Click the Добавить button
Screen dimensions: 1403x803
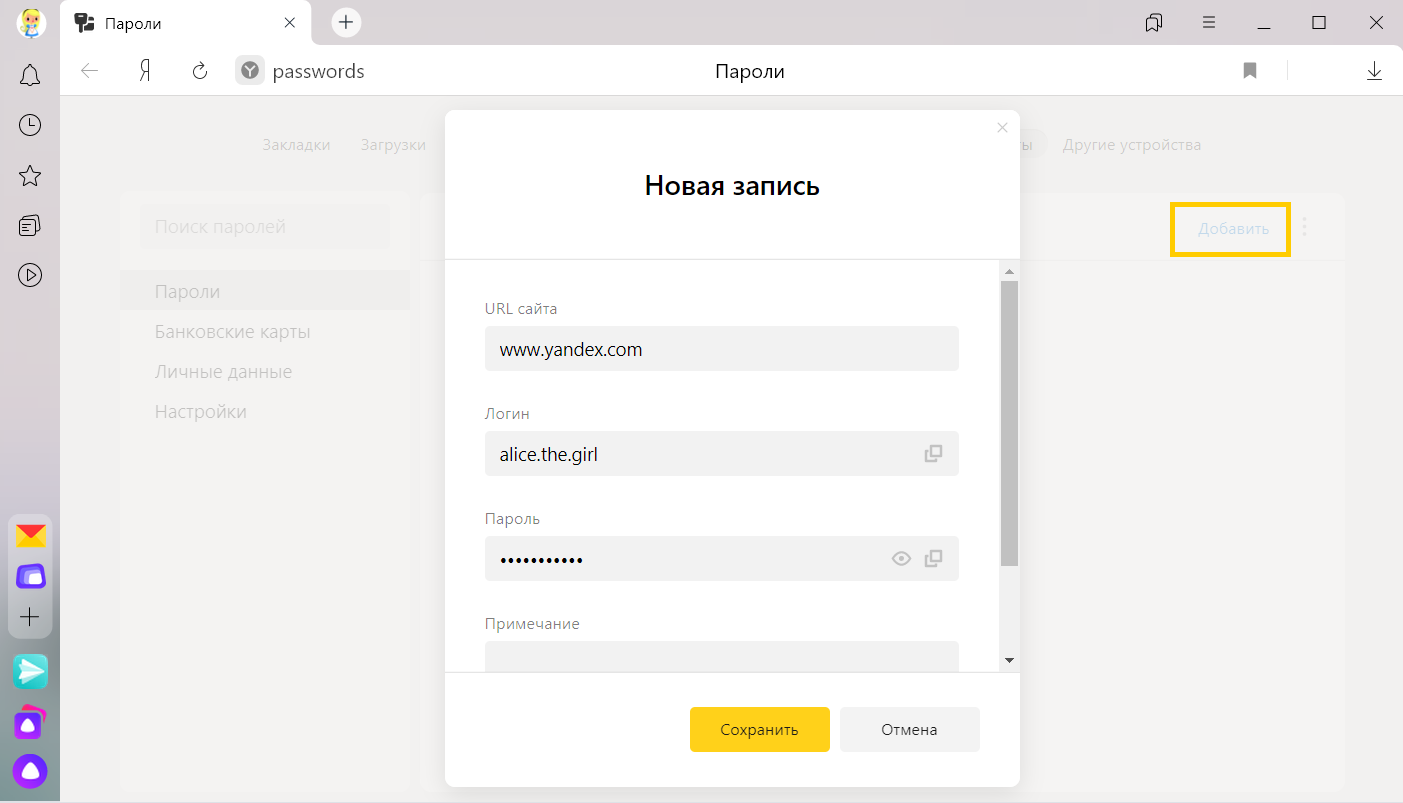1233,228
